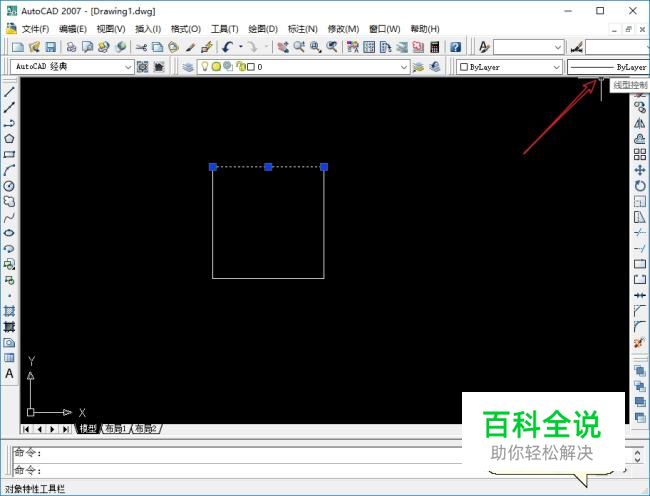Viewport: 650px width, 496px height.
Task: Select the Spline curve tool
Action: (x=9, y=217)
